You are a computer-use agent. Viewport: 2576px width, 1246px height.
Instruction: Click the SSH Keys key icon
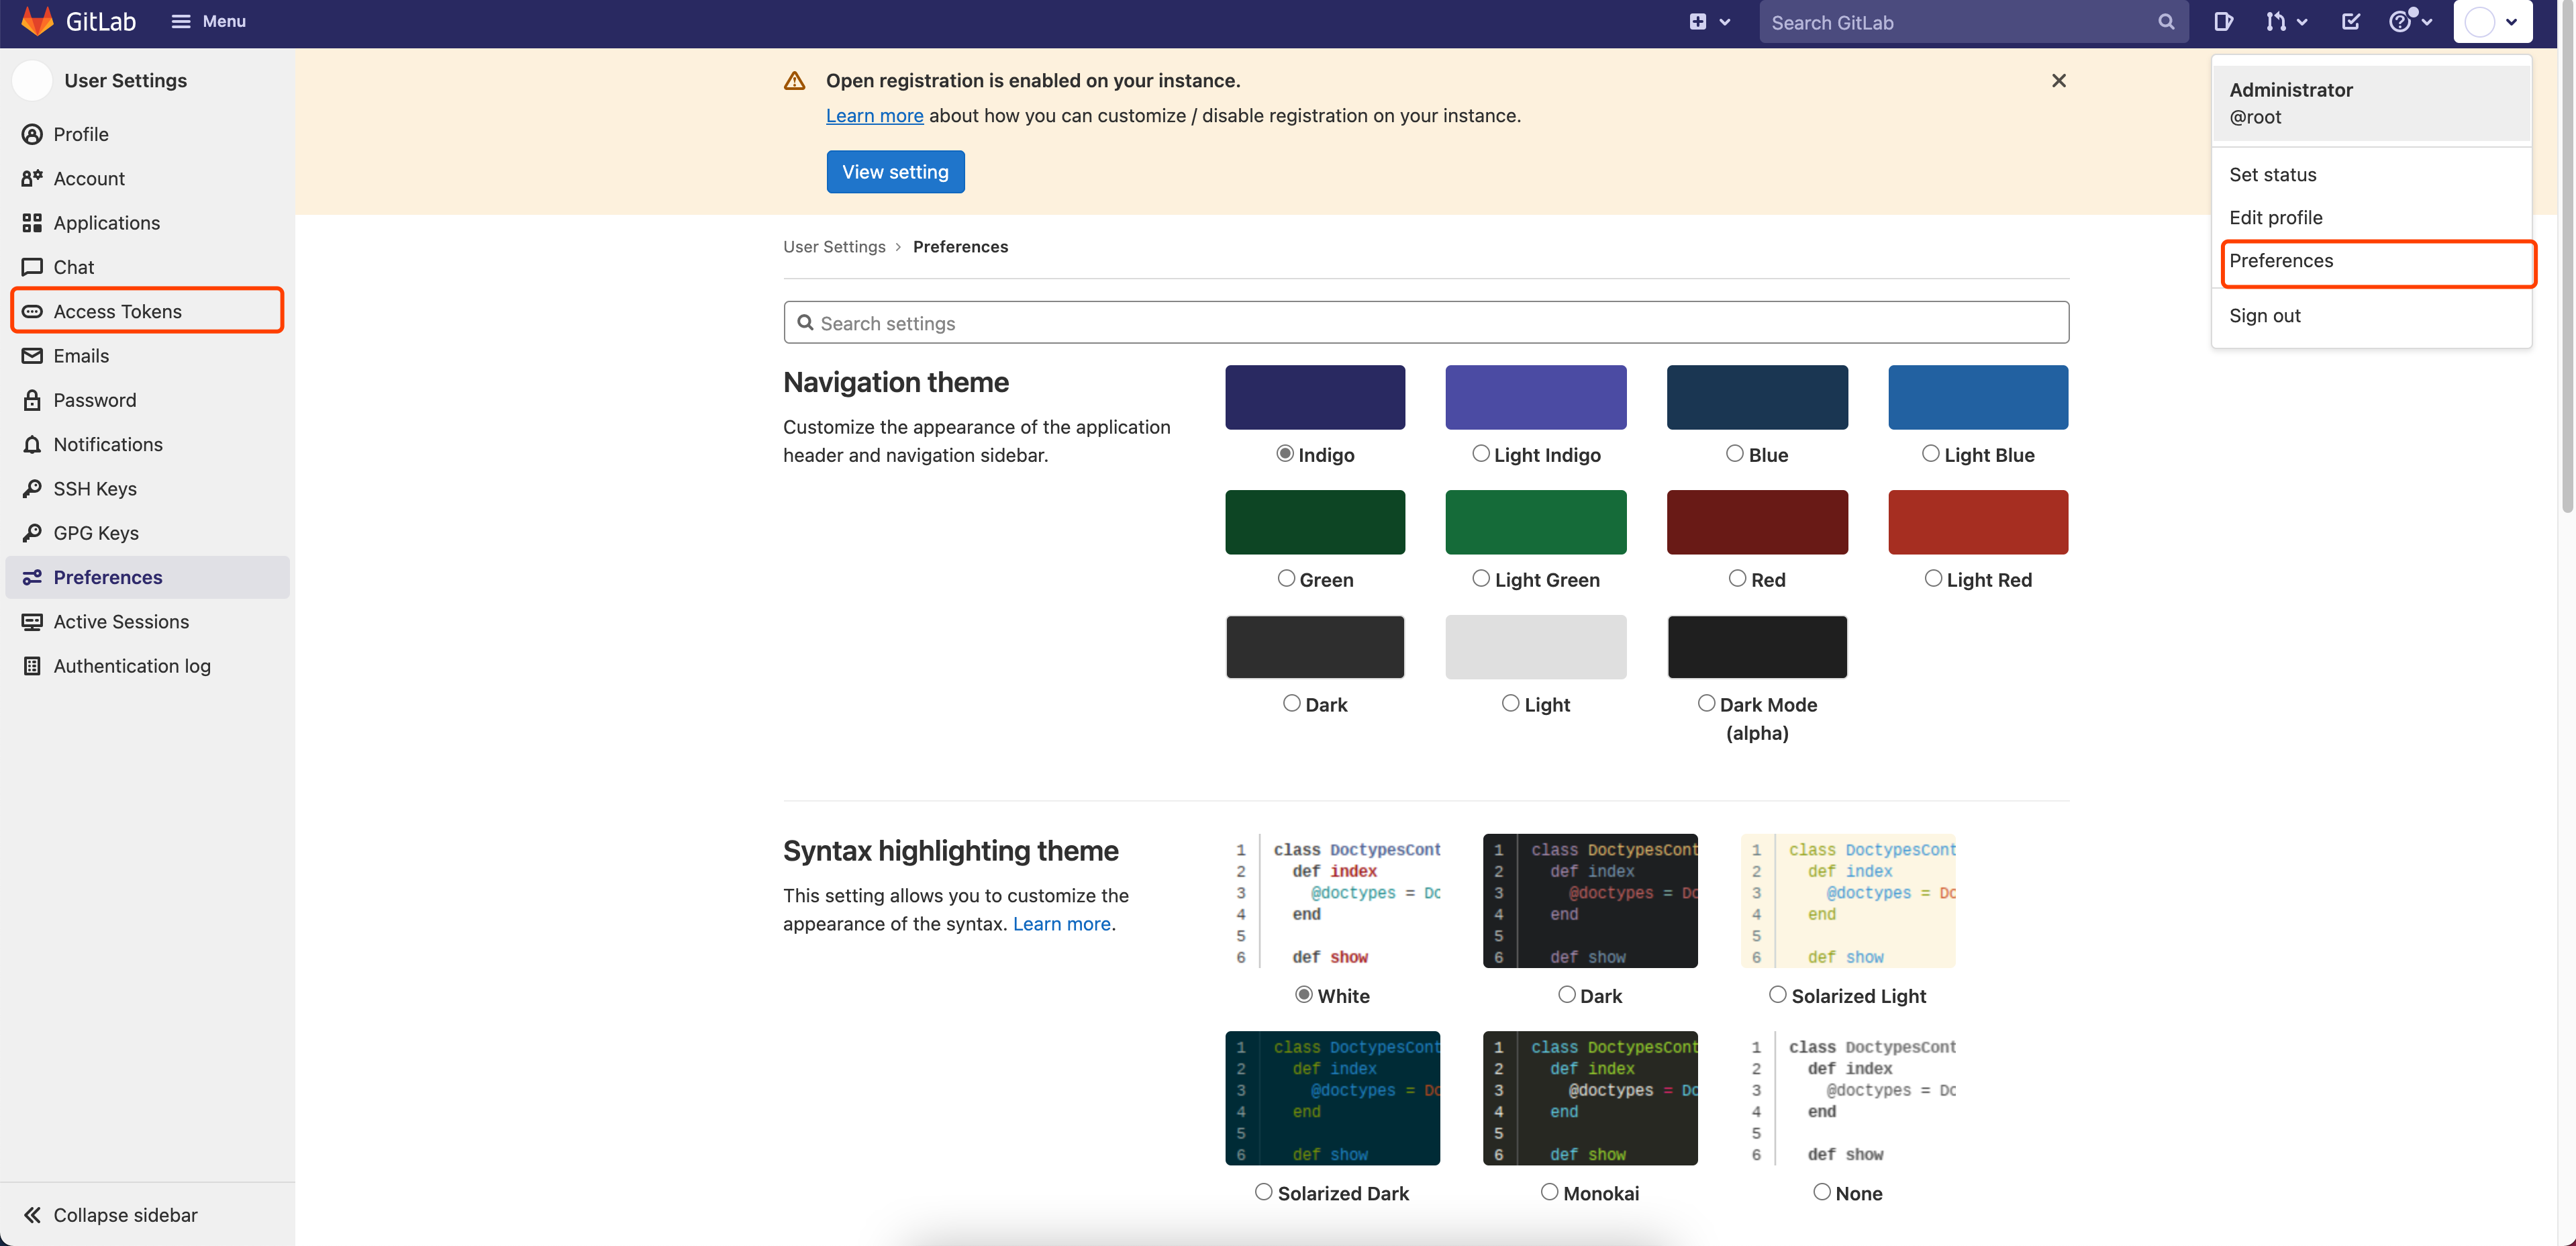point(32,488)
